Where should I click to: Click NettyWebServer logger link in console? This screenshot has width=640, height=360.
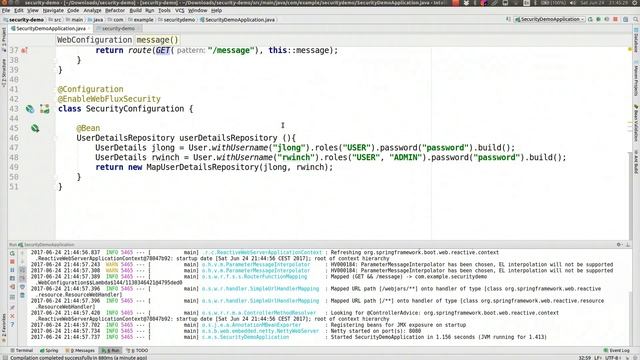[260, 331]
